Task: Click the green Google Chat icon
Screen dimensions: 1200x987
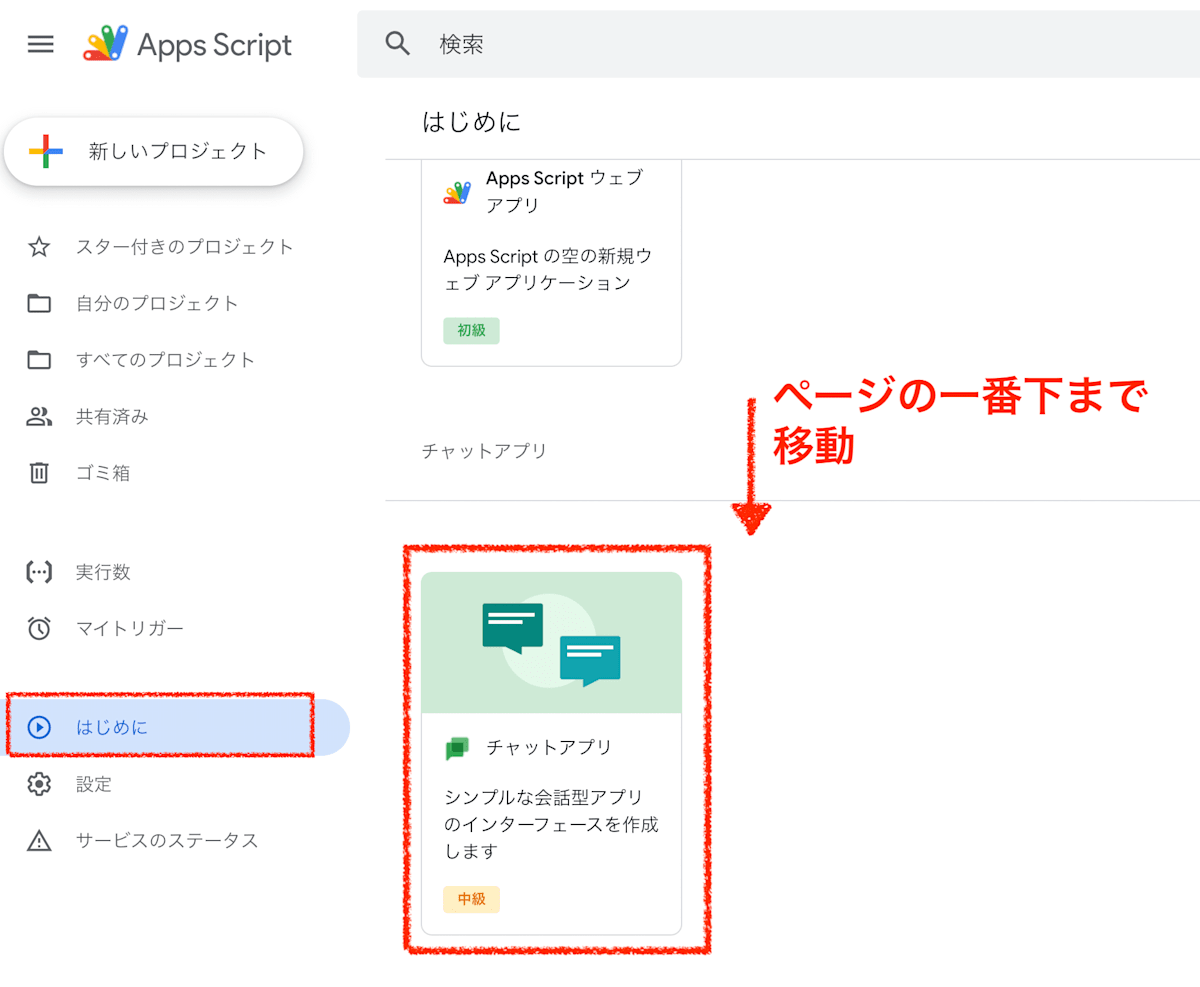Action: click(457, 748)
